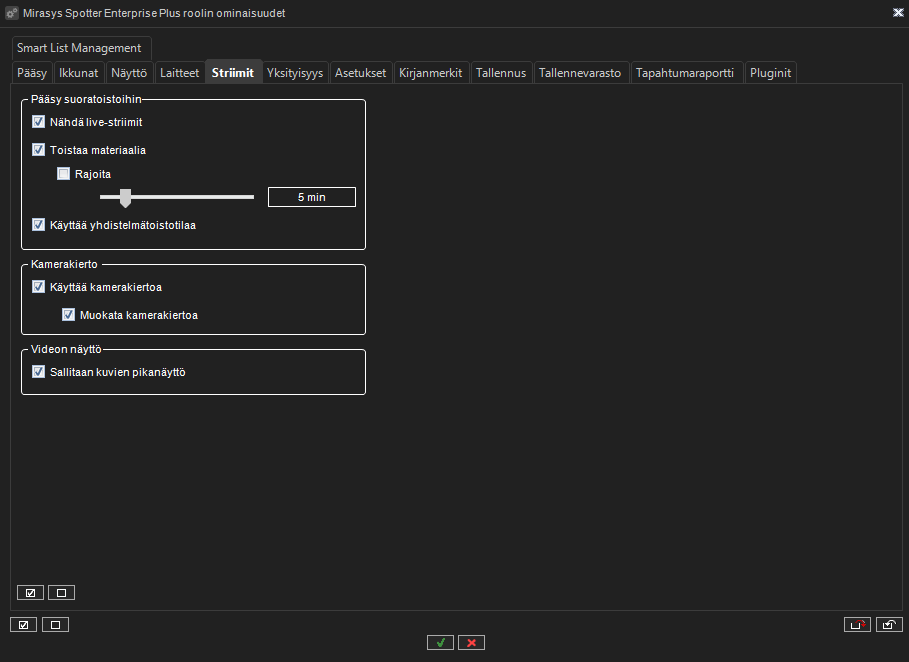Click the check-all icon inside the Striimit panel

30,592
